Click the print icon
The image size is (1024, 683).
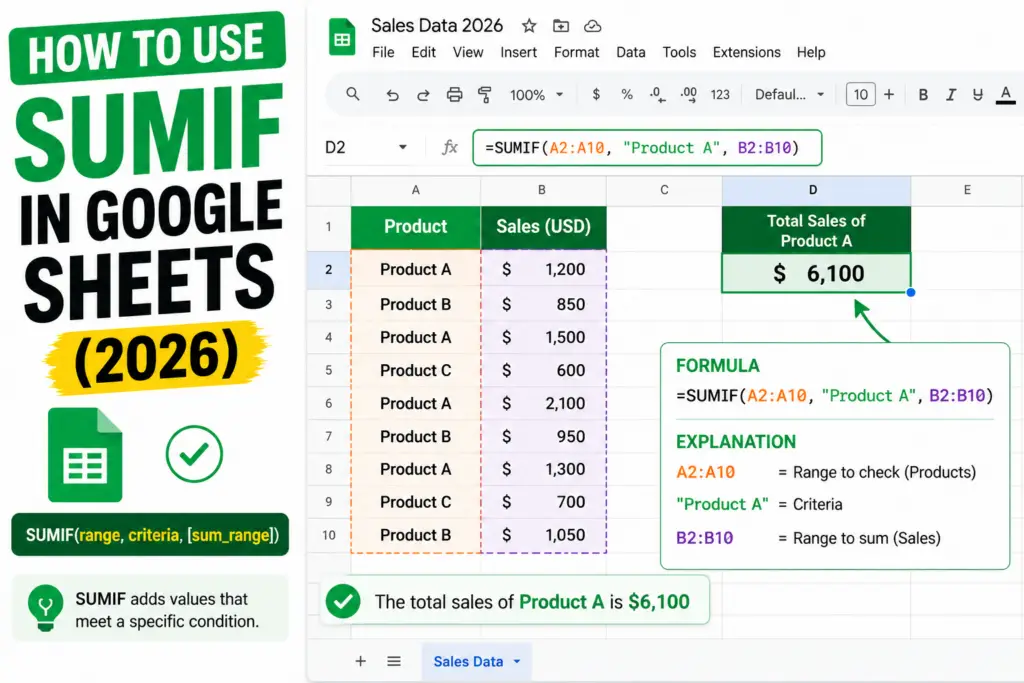point(455,95)
